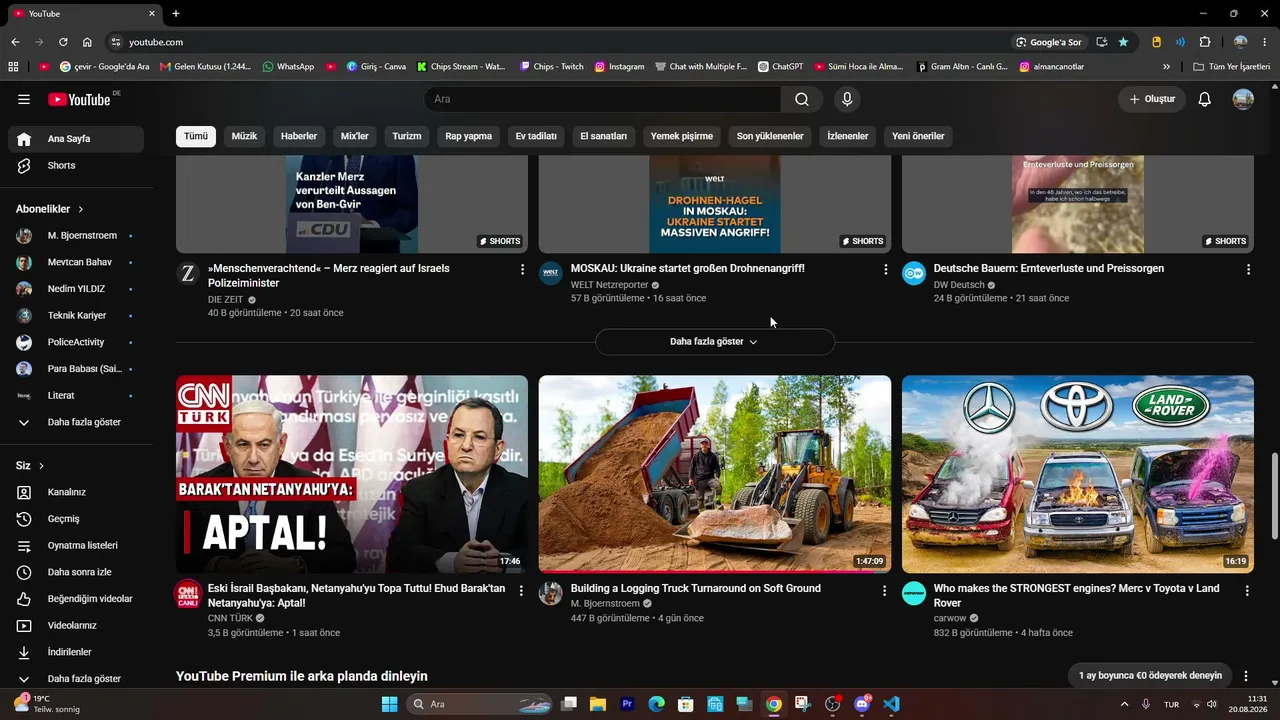Open the notifications bell
1280x720 pixels.
[1205, 99]
